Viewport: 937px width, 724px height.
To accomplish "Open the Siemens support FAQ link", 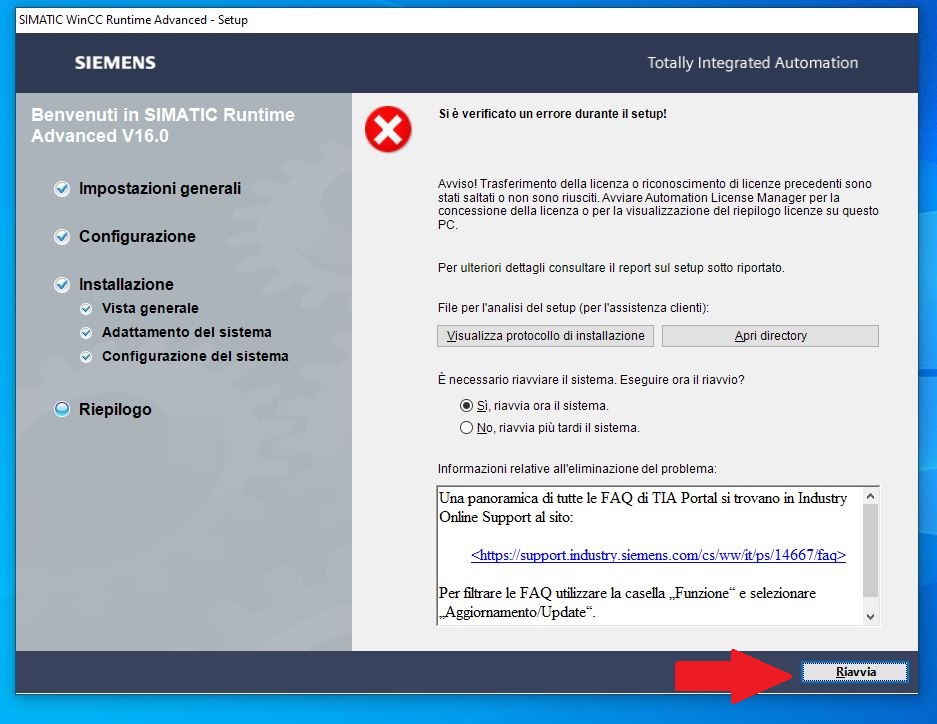I will pos(658,555).
